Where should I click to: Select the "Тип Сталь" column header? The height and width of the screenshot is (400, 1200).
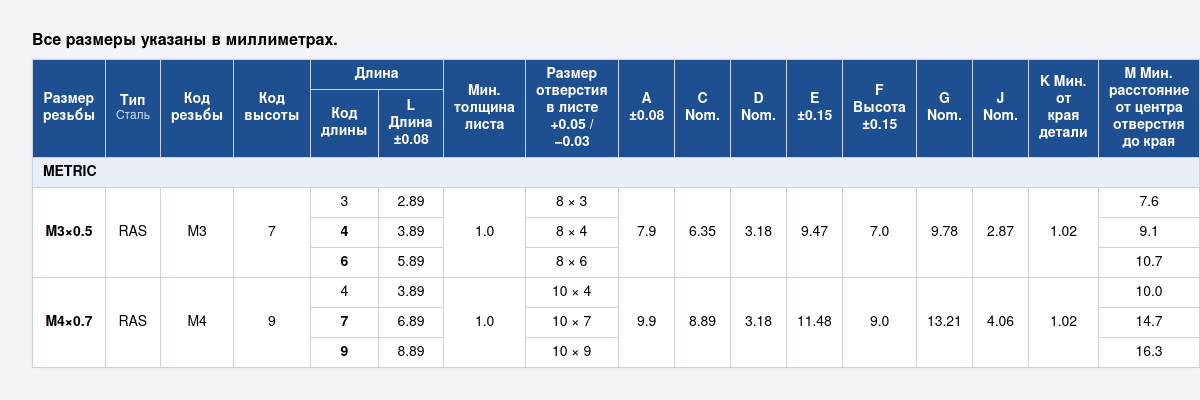[132, 107]
